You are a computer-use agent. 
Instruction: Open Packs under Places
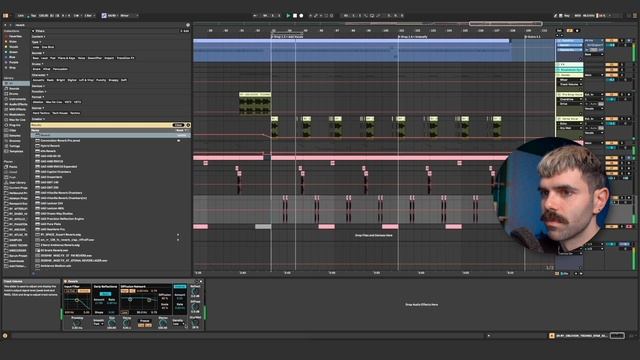13,167
